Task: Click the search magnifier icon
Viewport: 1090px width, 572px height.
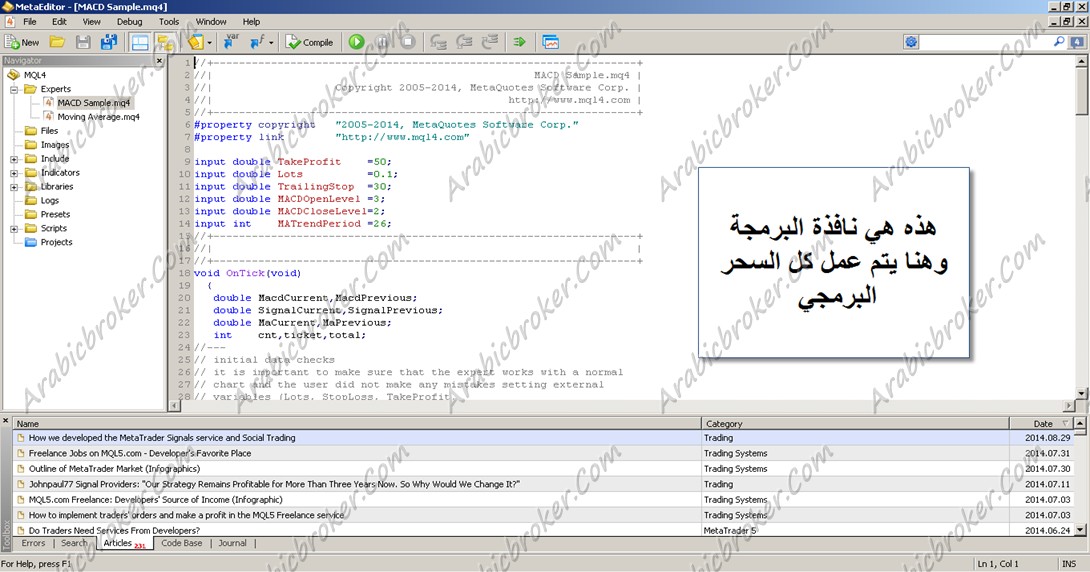Action: pos(1059,42)
